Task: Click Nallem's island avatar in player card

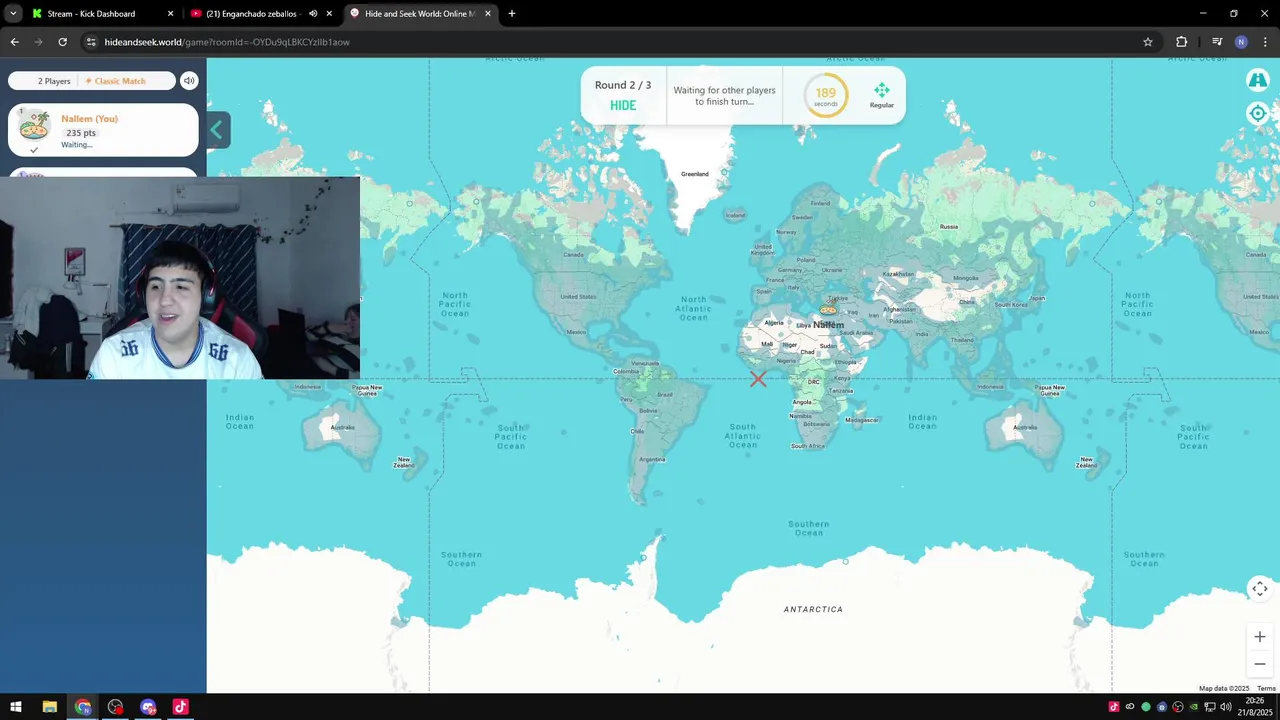Action: click(35, 125)
